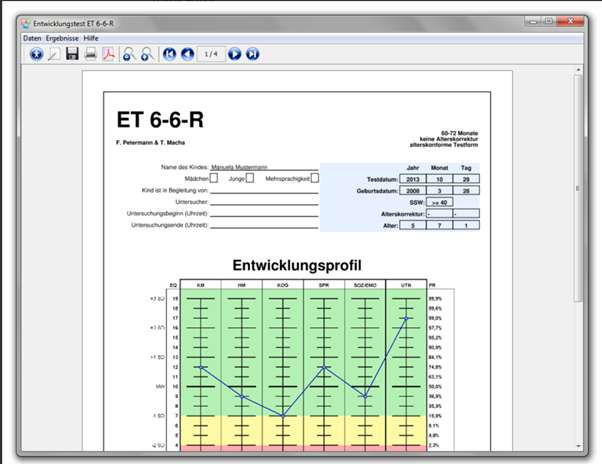Save the report using the floppy disk icon
This screenshot has width=602, height=464.
pyautogui.click(x=72, y=54)
